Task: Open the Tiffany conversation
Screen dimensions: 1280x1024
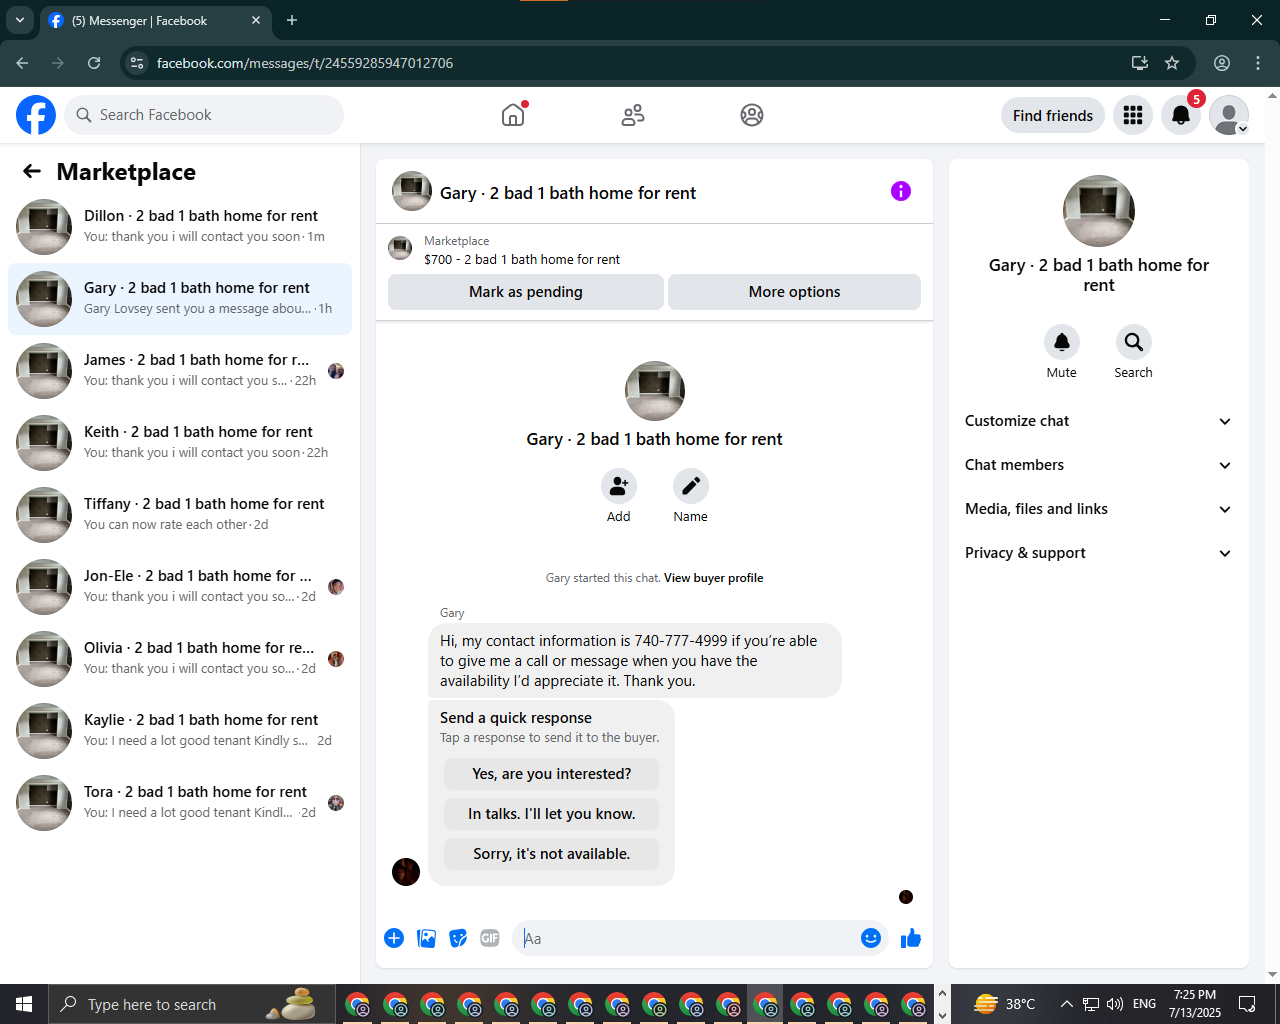Action: pos(180,515)
